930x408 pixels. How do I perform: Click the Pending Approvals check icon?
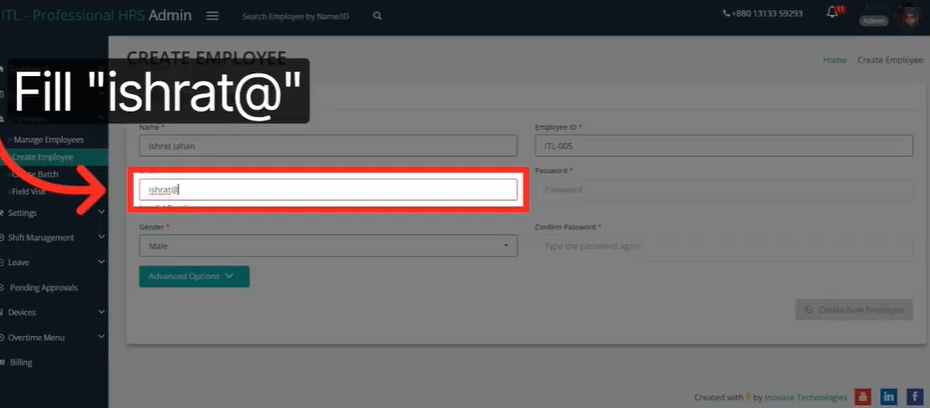coord(2,288)
